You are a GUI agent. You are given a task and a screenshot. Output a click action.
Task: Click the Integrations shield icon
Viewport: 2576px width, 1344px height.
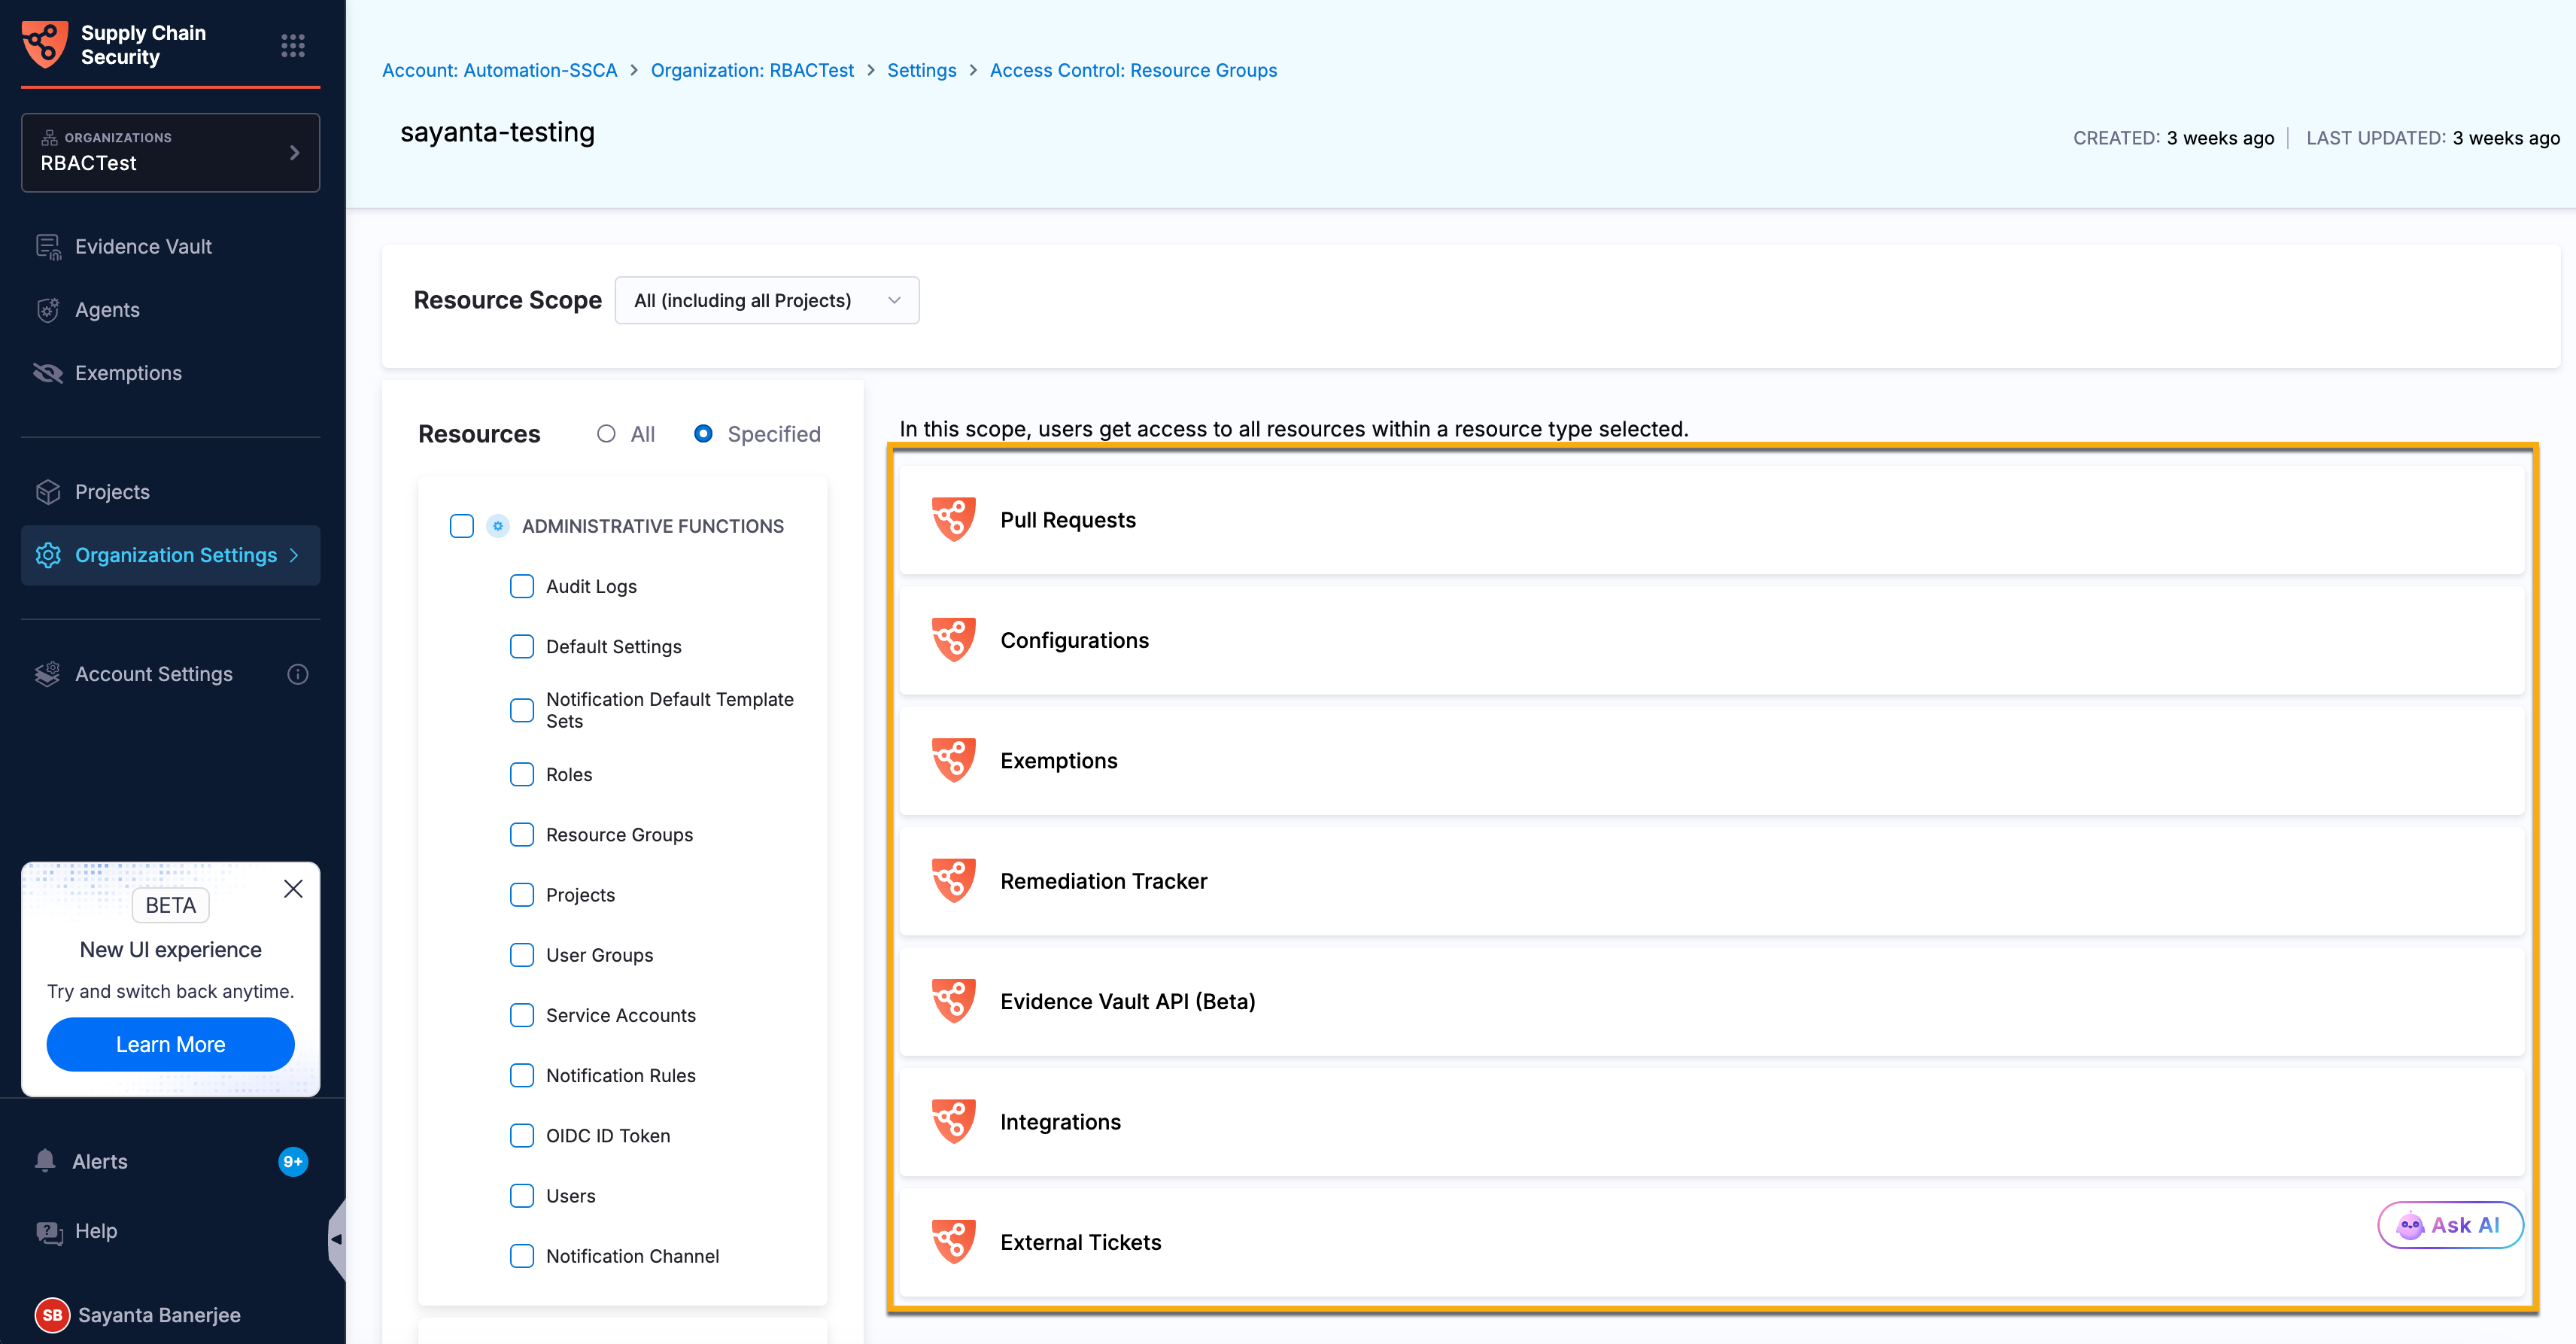pos(954,1122)
